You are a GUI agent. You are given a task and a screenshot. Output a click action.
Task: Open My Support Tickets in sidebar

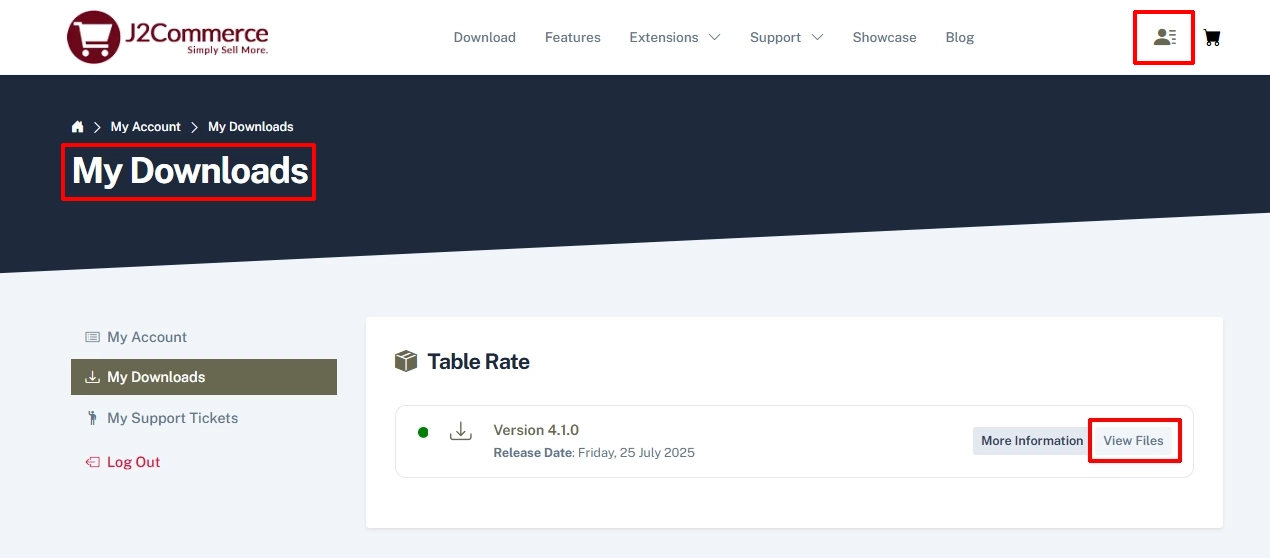[204, 418]
